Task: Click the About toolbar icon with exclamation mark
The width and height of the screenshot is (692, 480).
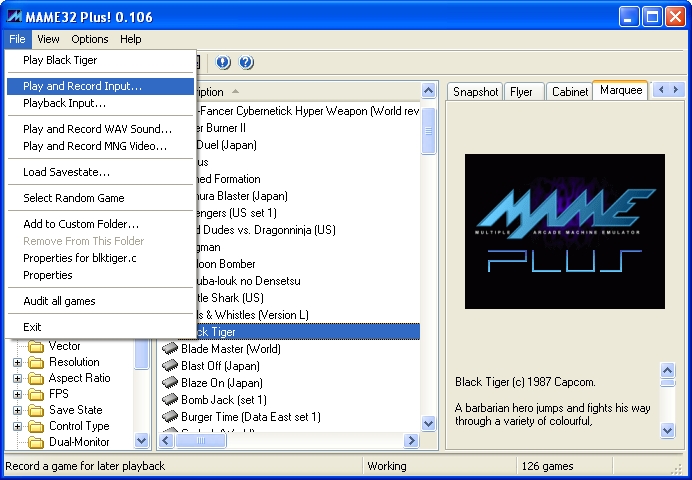Action: tap(223, 63)
